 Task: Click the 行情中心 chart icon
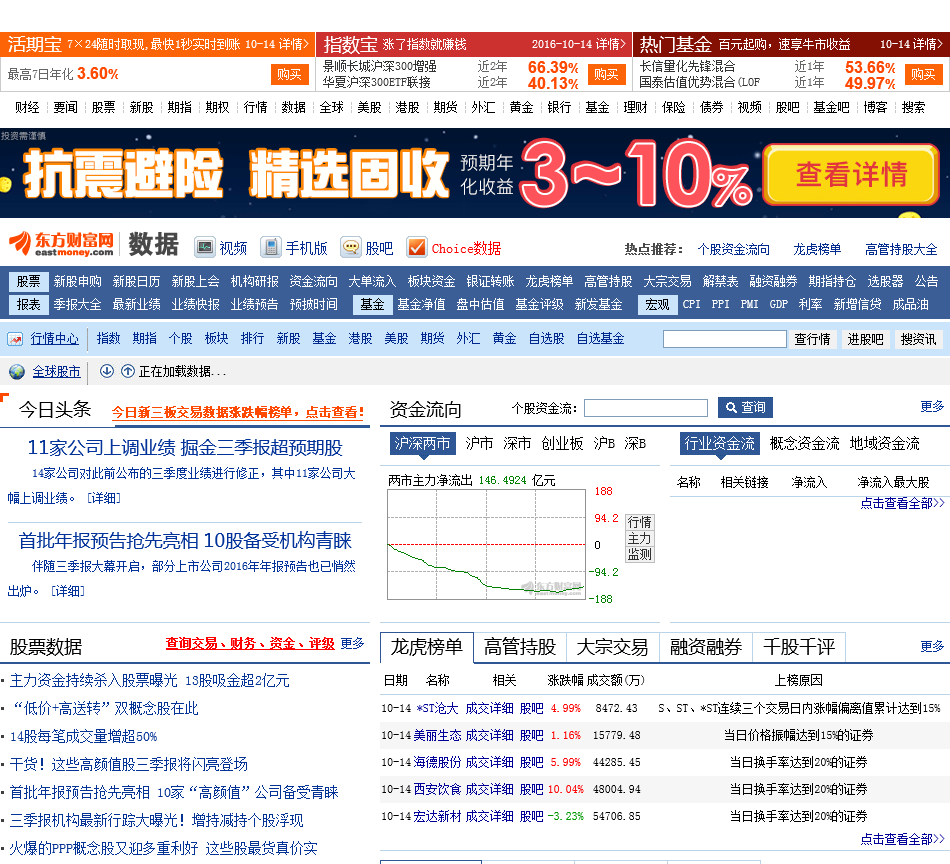pyautogui.click(x=15, y=339)
